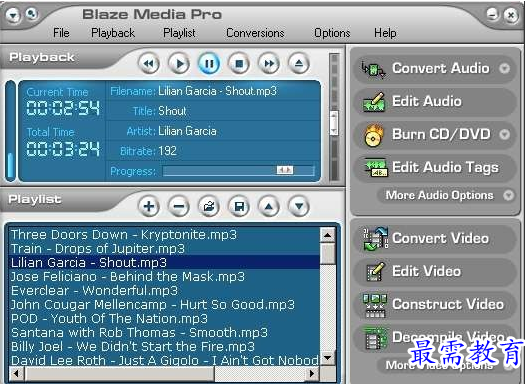532x384 pixels.
Task: Click the rewind playback button
Action: click(x=149, y=64)
